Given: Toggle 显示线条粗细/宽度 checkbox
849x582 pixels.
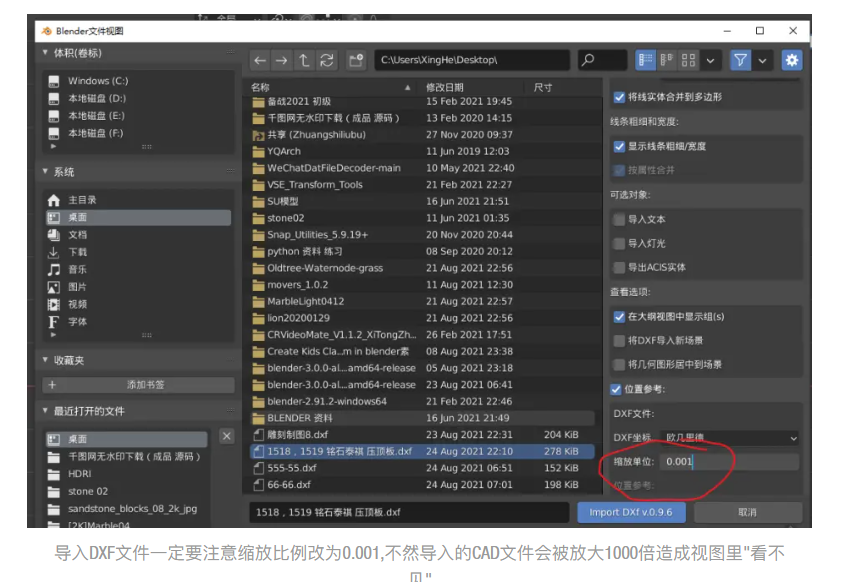Looking at the screenshot, I should (x=619, y=147).
